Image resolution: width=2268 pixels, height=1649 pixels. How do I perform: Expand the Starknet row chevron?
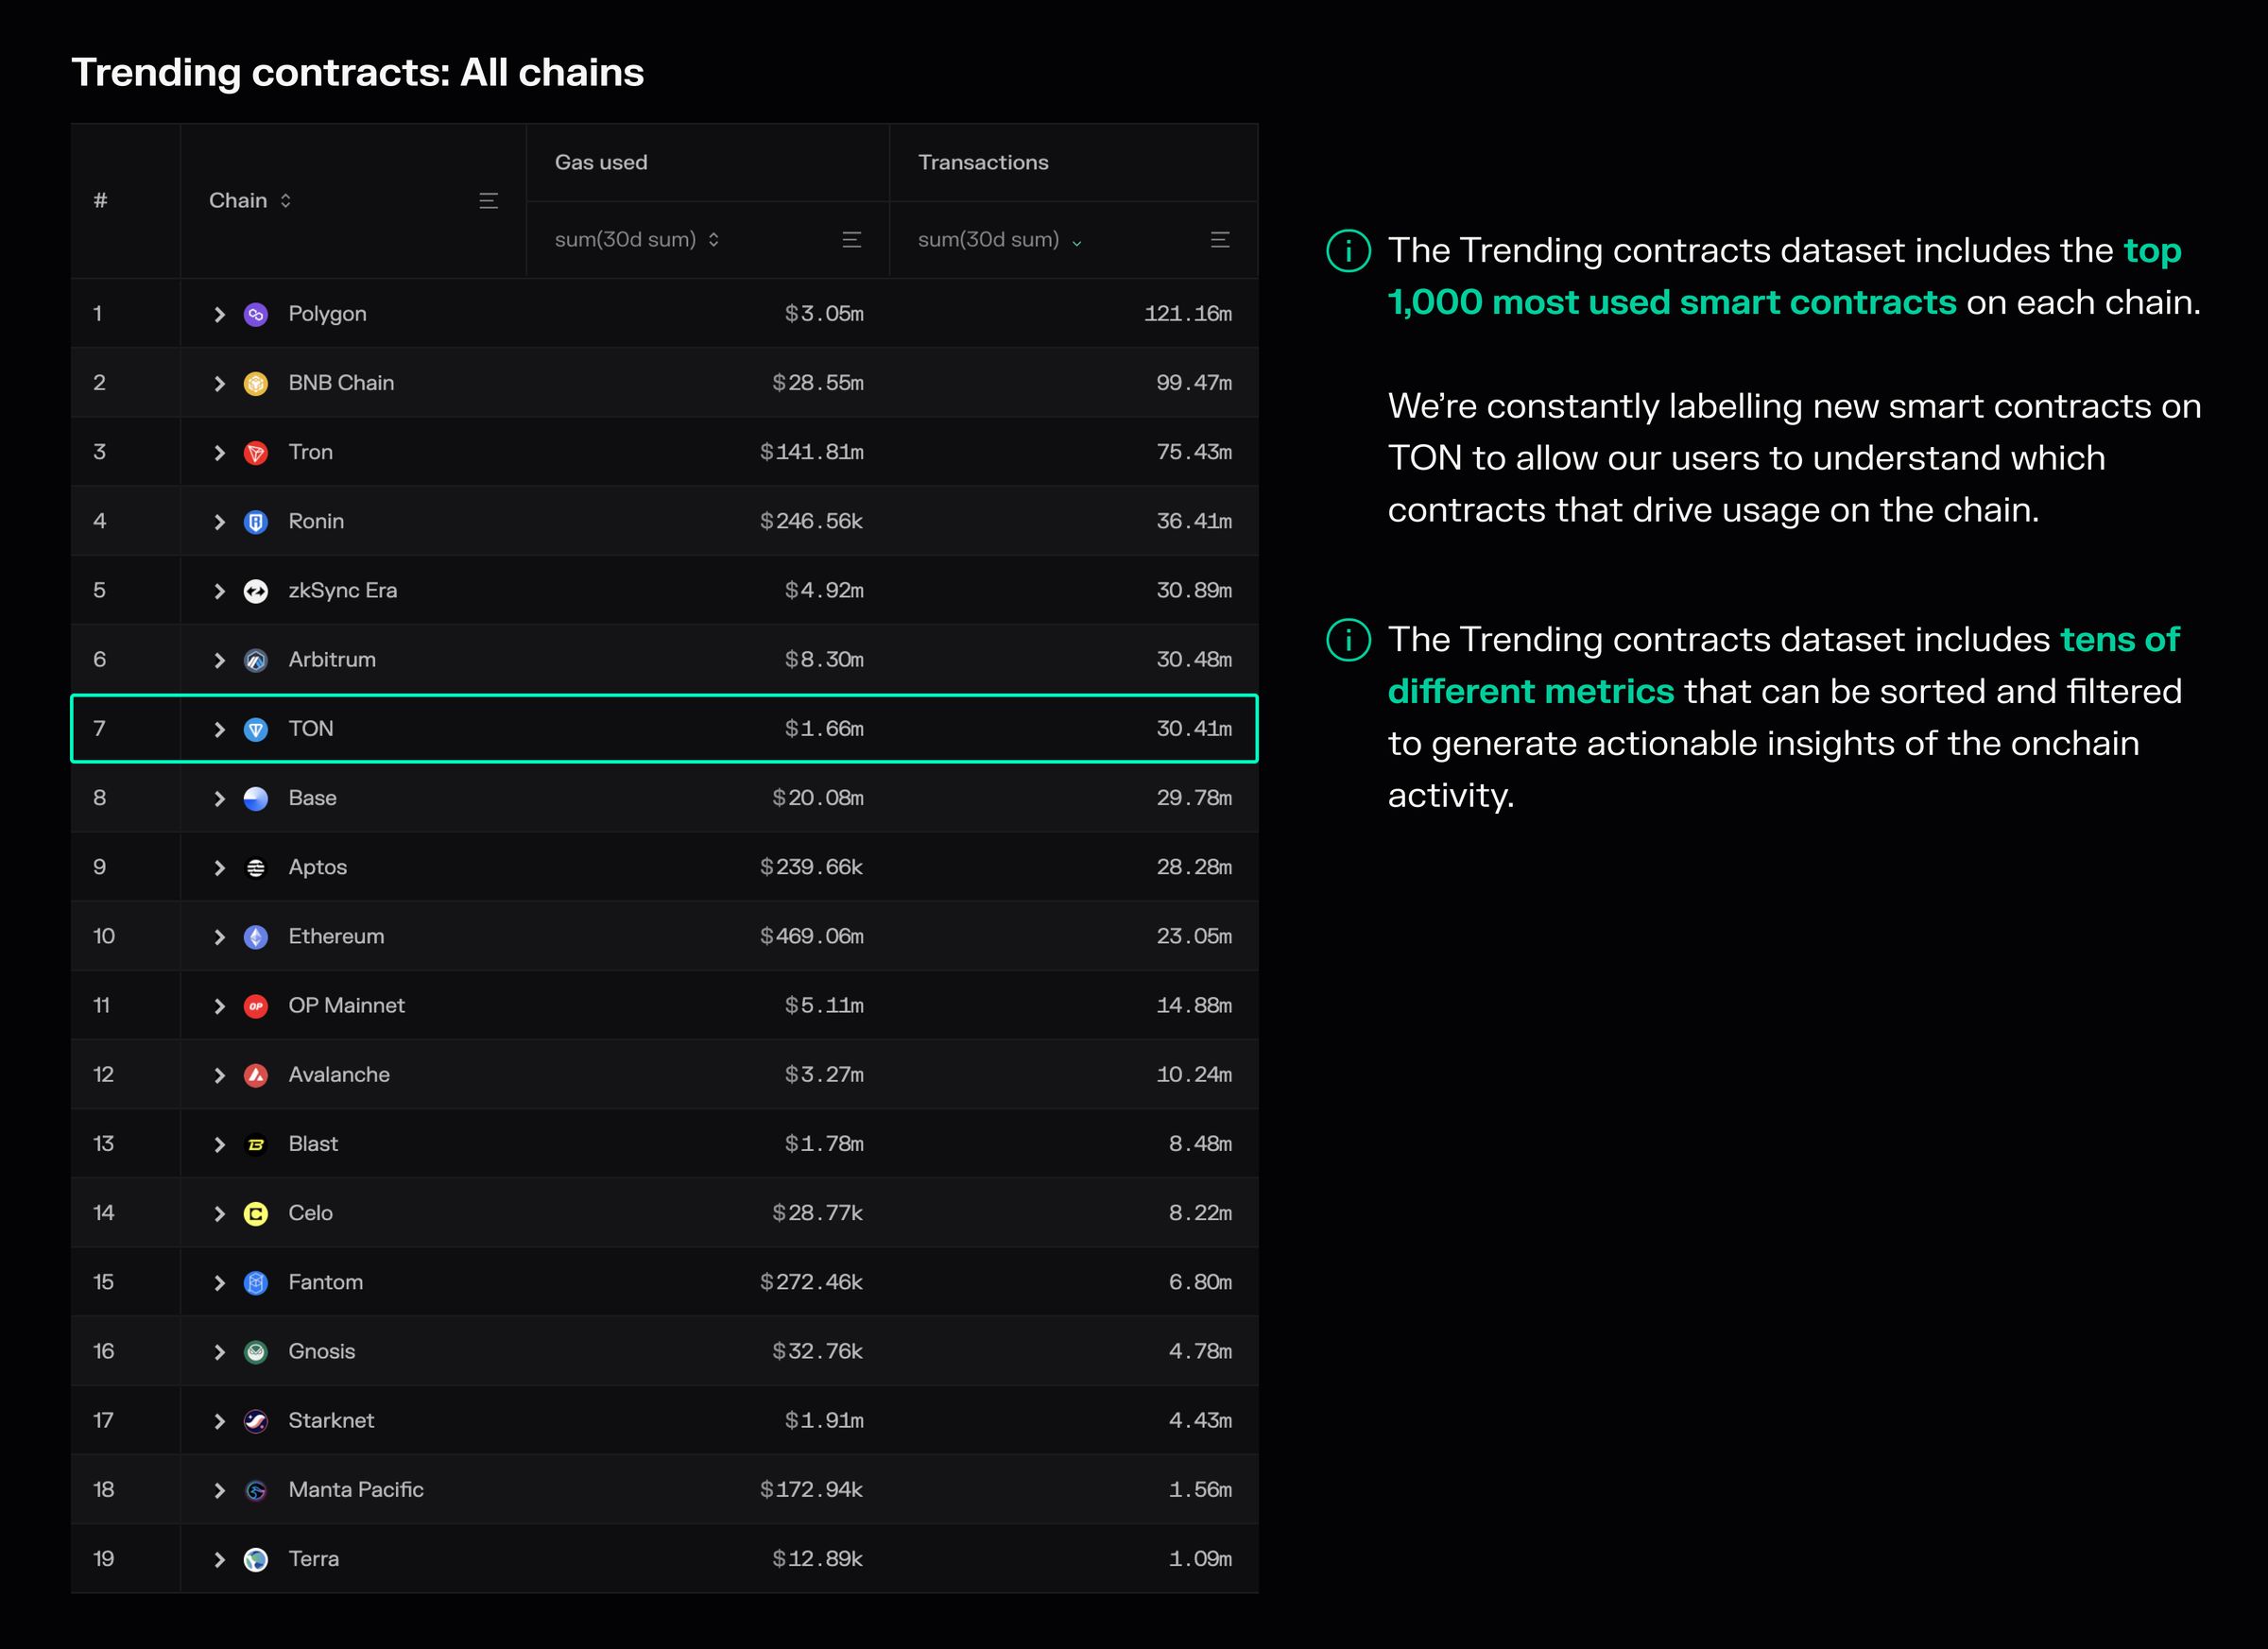tap(220, 1421)
